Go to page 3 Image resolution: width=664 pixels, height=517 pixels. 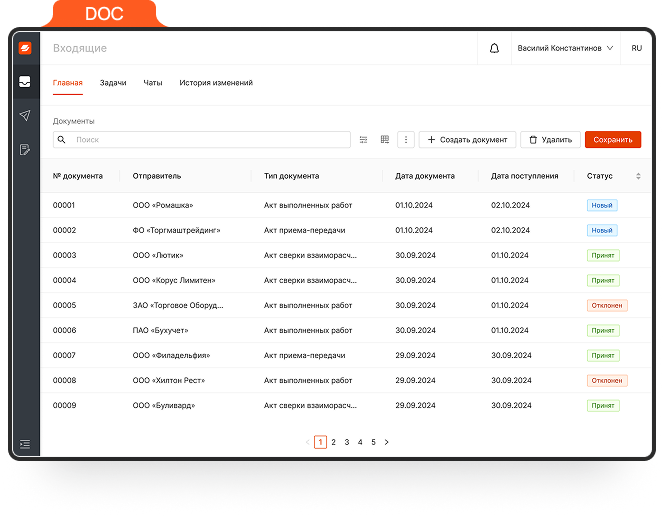347,442
